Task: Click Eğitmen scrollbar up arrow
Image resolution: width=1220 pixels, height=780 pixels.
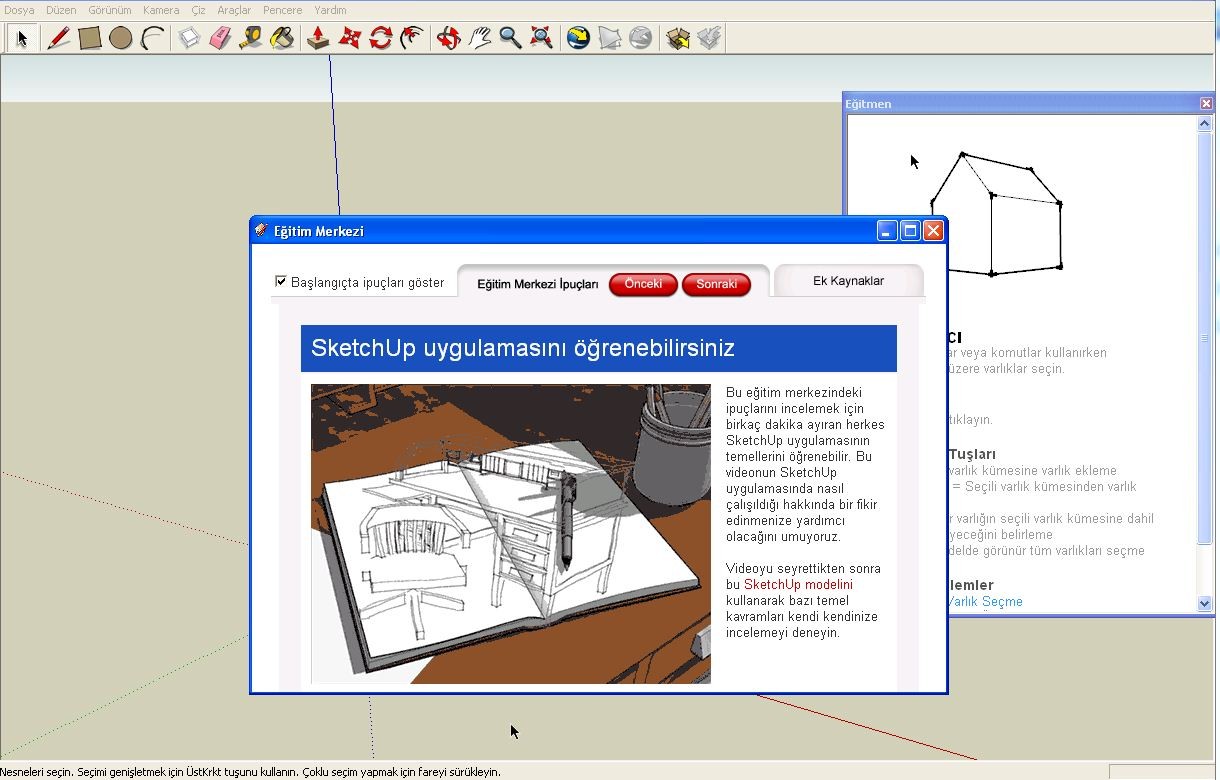Action: (1205, 123)
